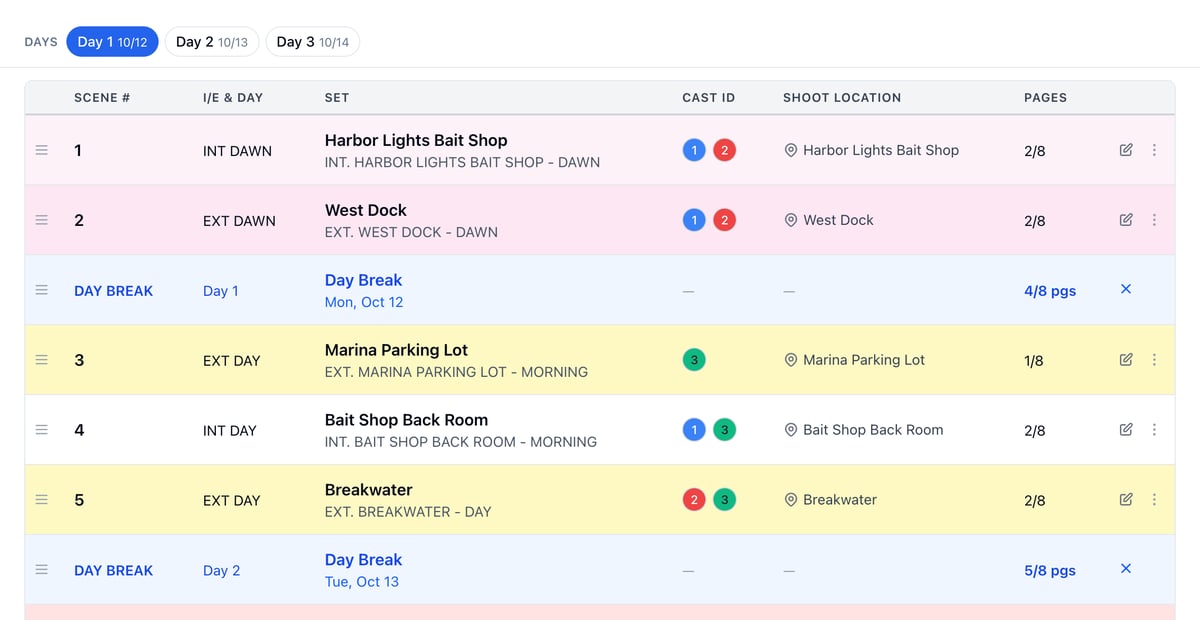The height and width of the screenshot is (620, 1200).
Task: Click the Mon, Oct 12 date text
Action: pyautogui.click(x=364, y=302)
